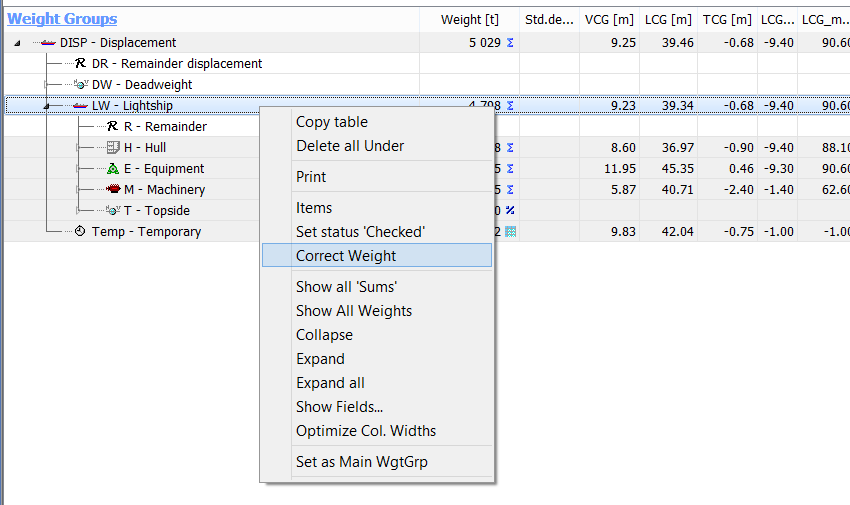Select Delete all Under menu entry
The image size is (850, 505).
point(377,146)
